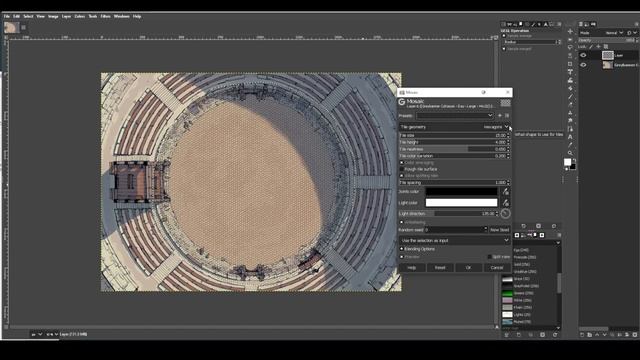
Task: Click the Layers tab icon in right dock
Action: click(x=581, y=24)
